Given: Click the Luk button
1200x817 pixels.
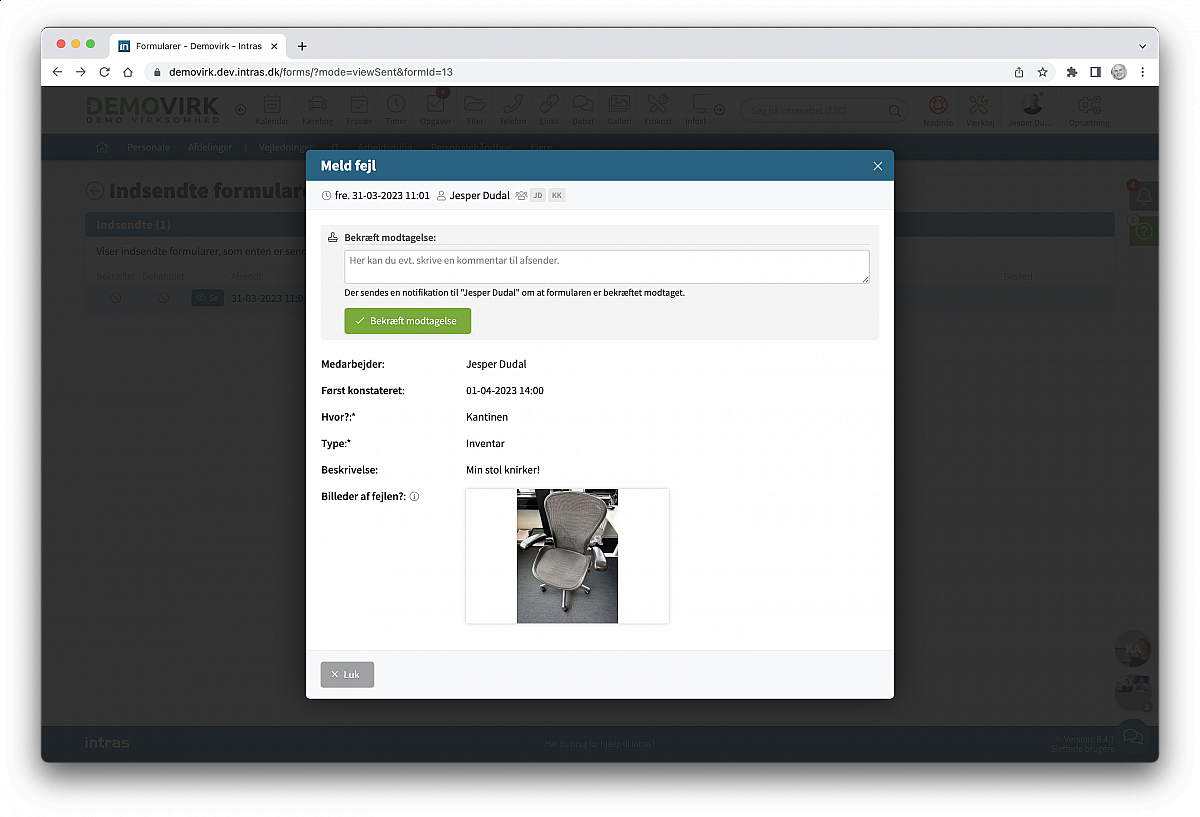Looking at the screenshot, I should [x=347, y=674].
